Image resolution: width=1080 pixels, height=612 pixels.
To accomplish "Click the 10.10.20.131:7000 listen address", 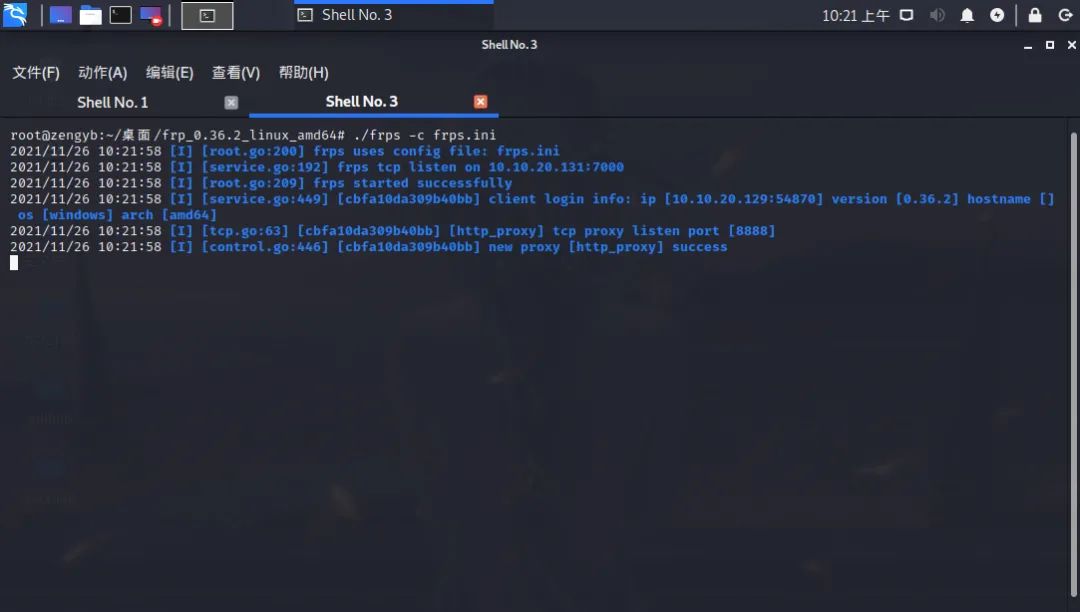I will pyautogui.click(x=556, y=167).
